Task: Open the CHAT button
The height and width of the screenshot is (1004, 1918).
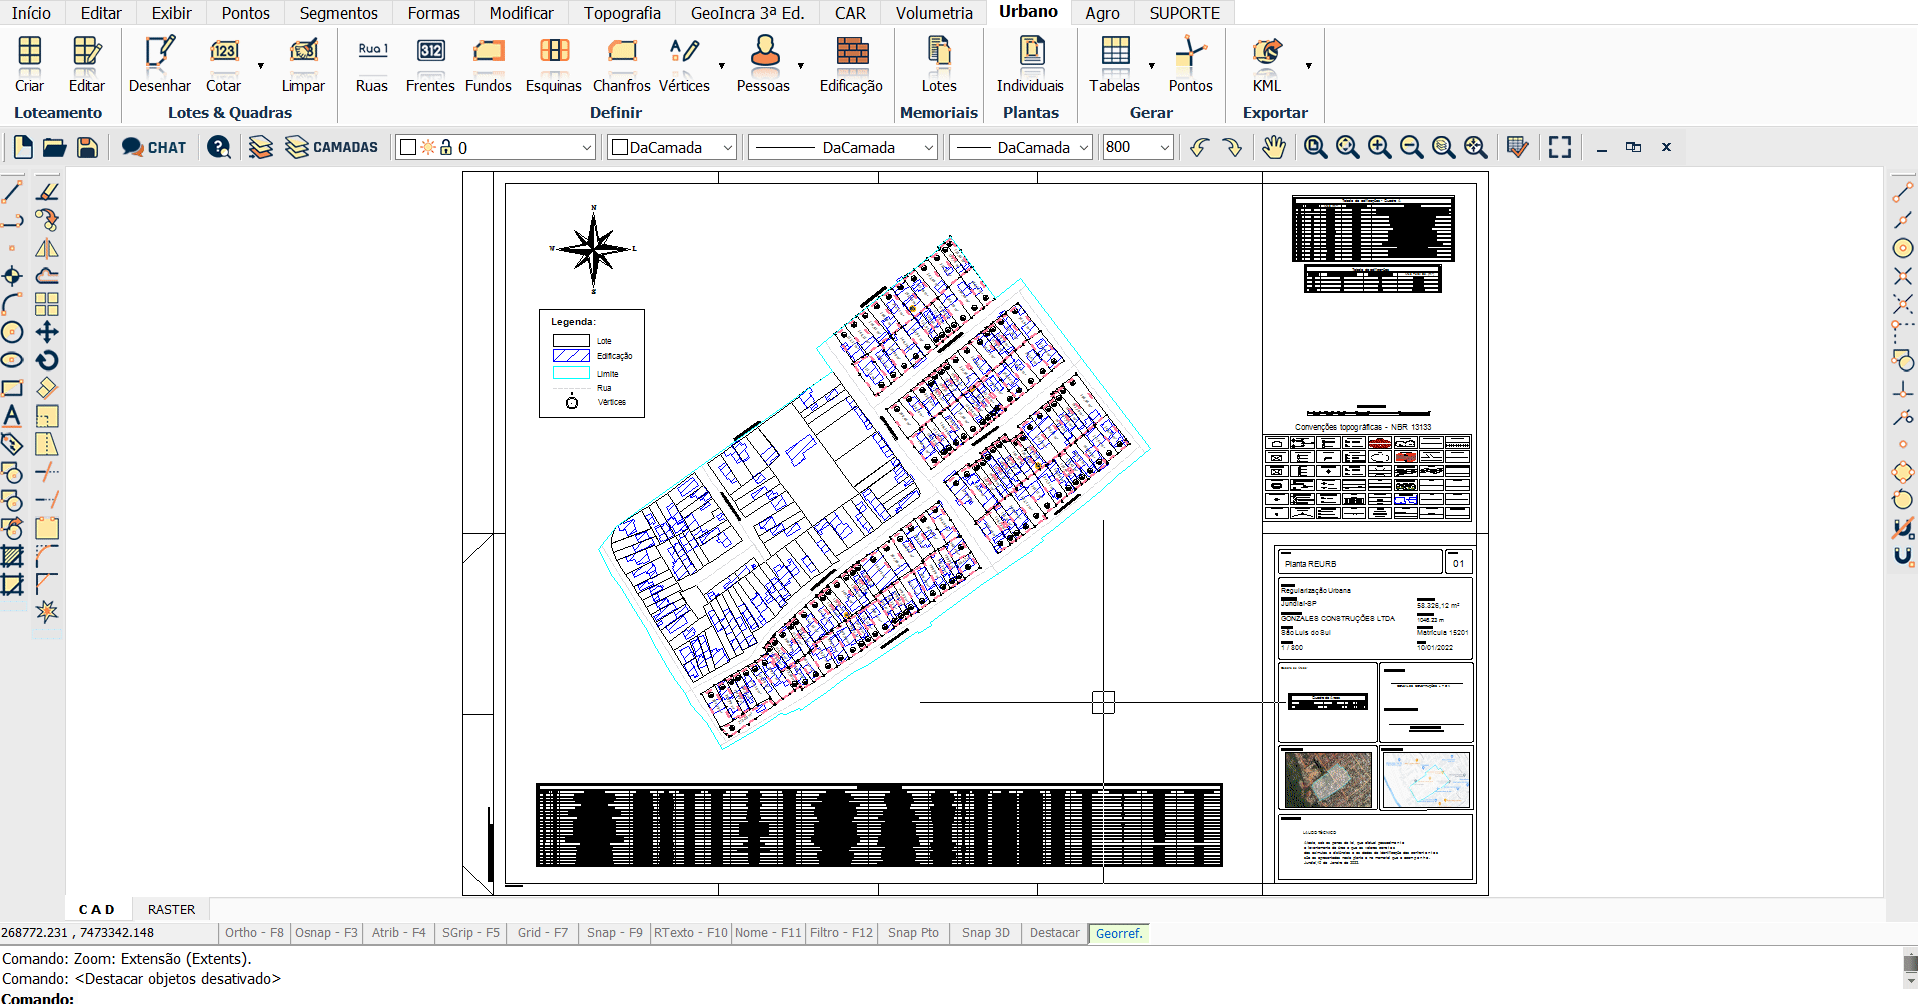Action: coord(154,148)
